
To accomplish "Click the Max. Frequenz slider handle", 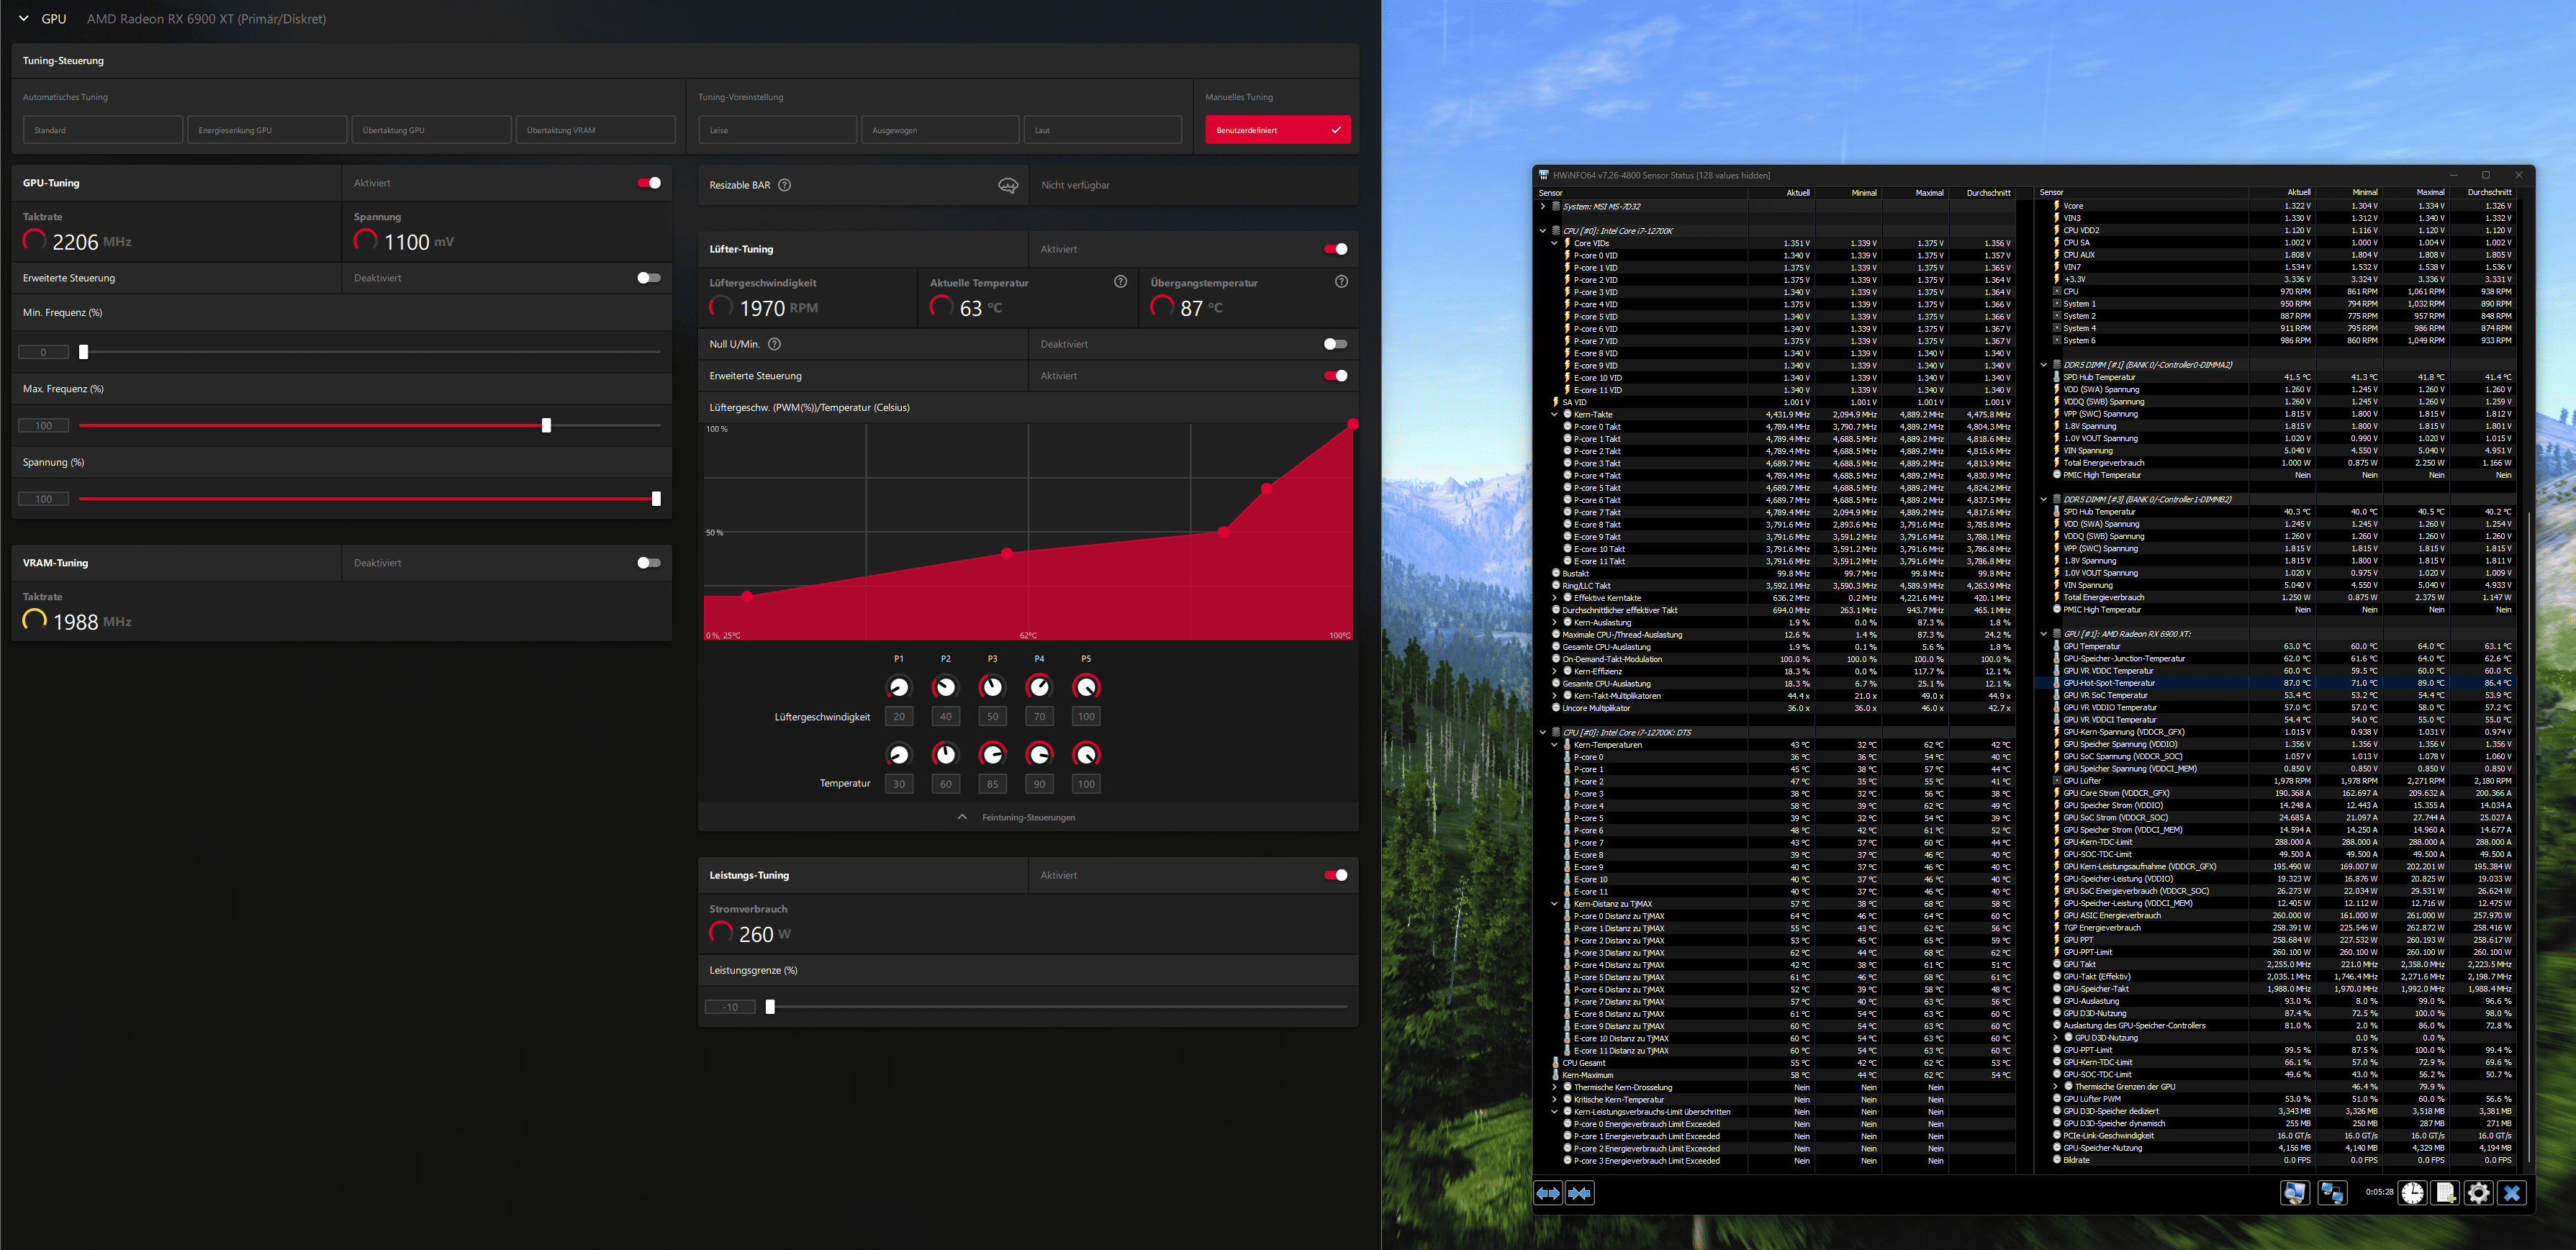I will point(546,426).
